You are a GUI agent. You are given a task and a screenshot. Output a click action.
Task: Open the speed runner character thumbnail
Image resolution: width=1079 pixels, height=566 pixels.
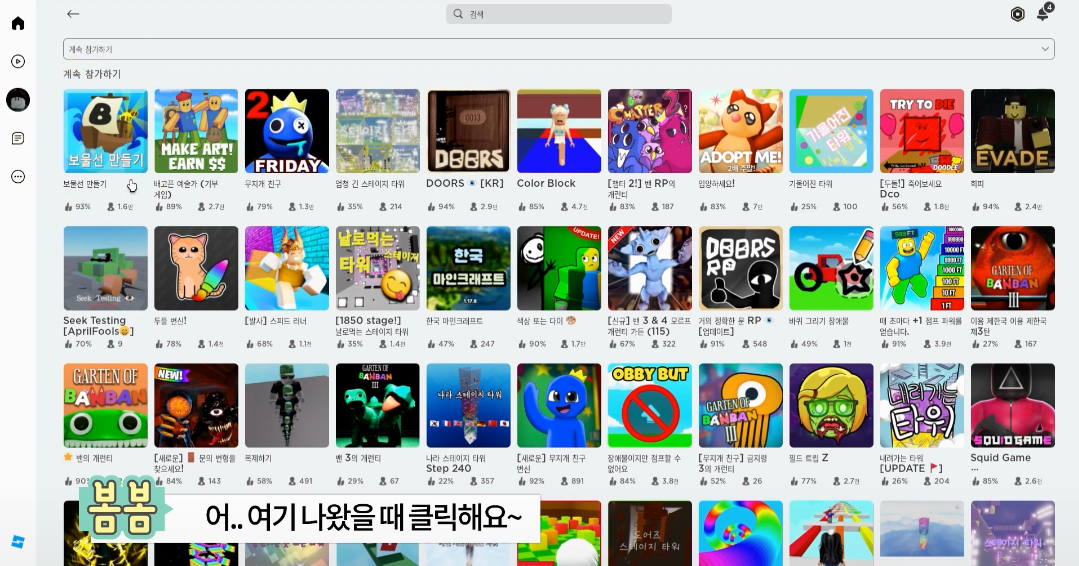(x=287, y=268)
